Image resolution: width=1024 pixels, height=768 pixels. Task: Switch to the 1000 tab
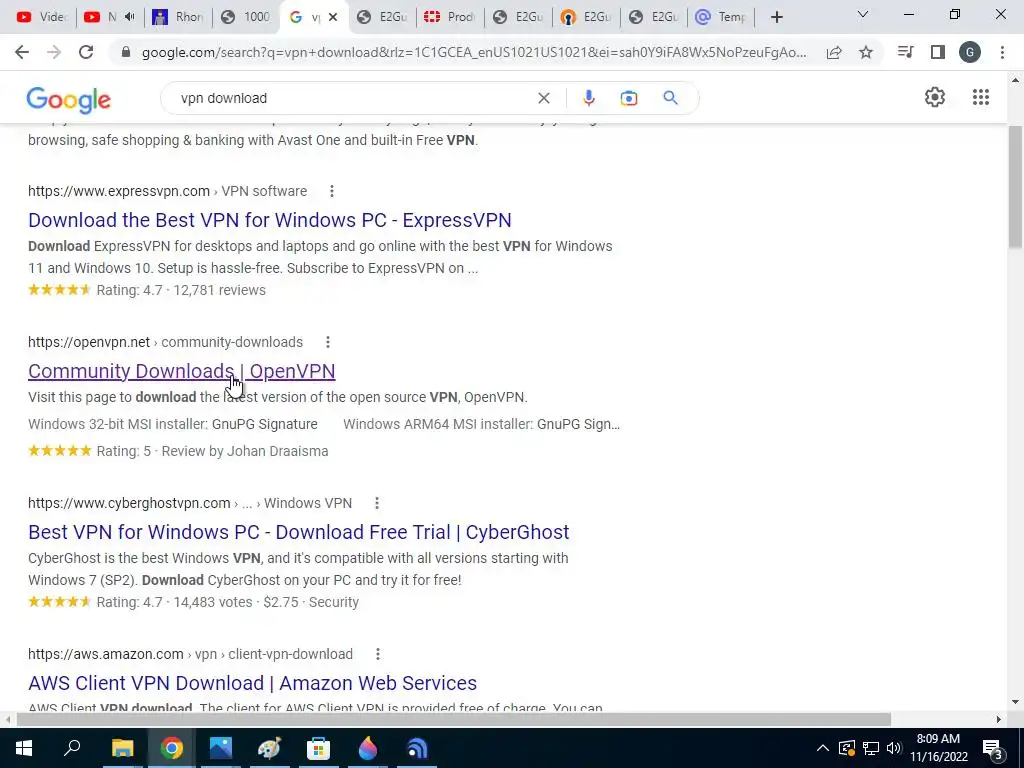click(246, 17)
